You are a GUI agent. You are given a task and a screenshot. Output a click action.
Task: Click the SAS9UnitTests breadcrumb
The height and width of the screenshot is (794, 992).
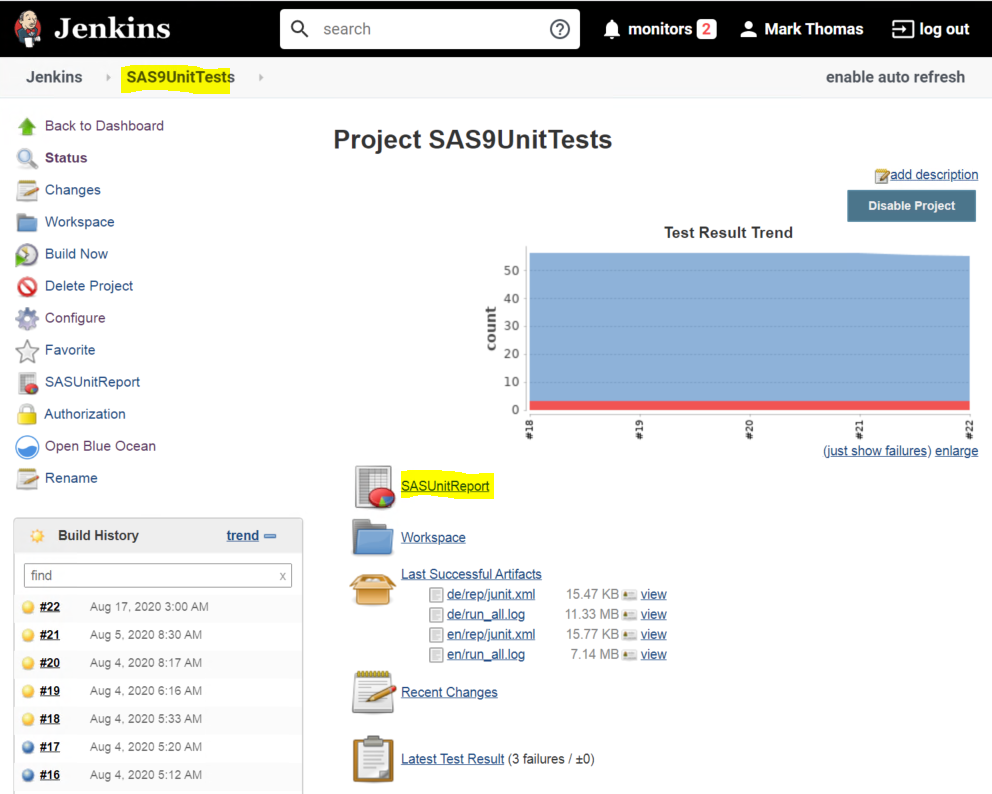pyautogui.click(x=180, y=77)
